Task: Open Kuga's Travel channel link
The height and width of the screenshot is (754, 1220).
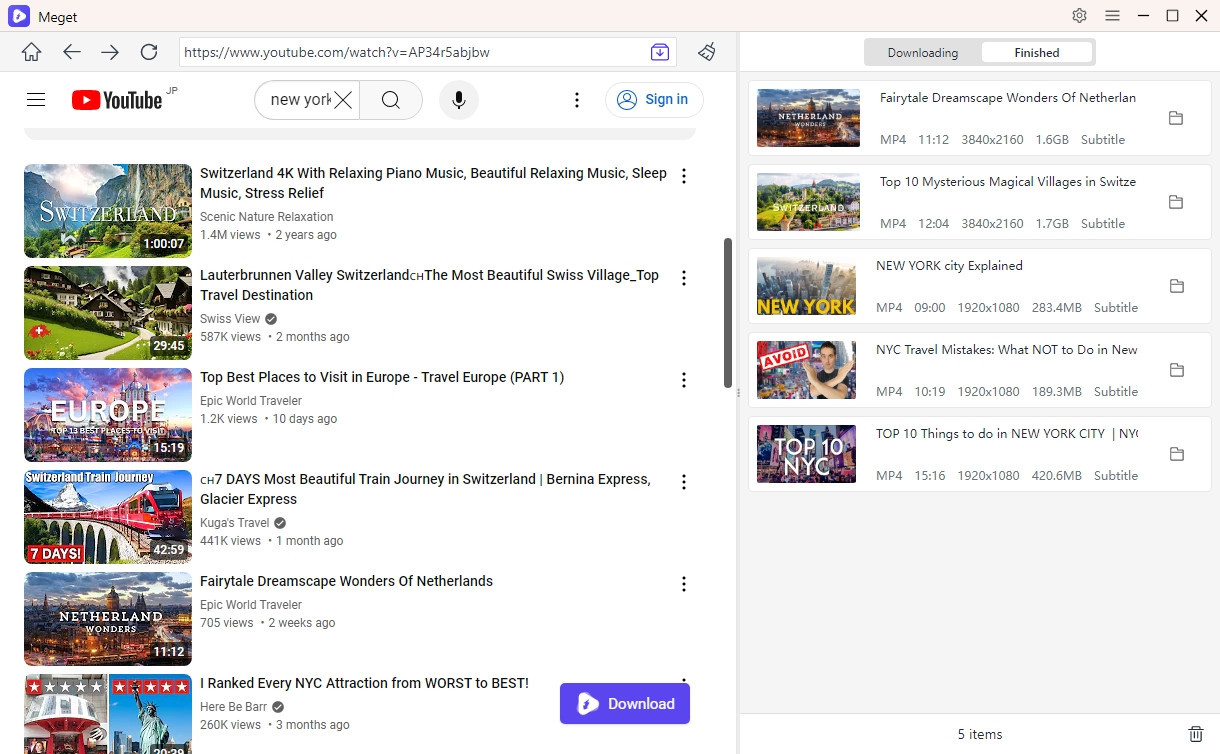Action: [234, 523]
